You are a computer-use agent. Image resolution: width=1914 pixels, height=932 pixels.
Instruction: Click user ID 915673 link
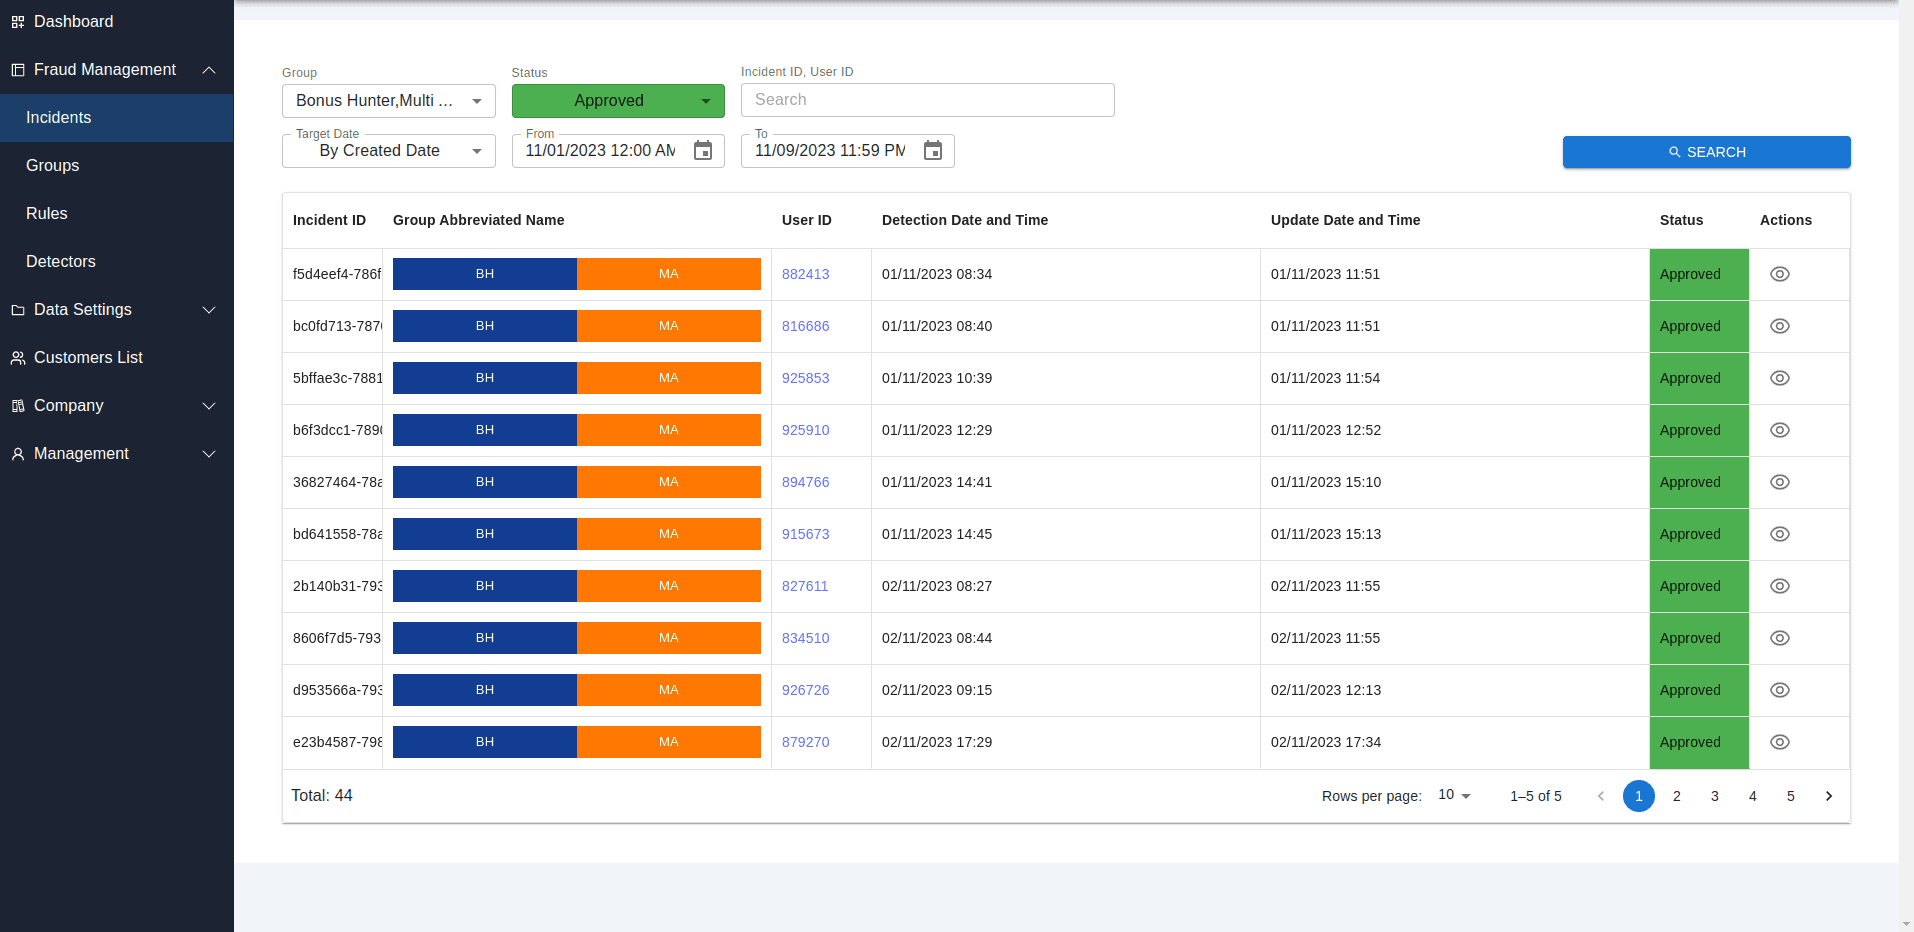805,534
